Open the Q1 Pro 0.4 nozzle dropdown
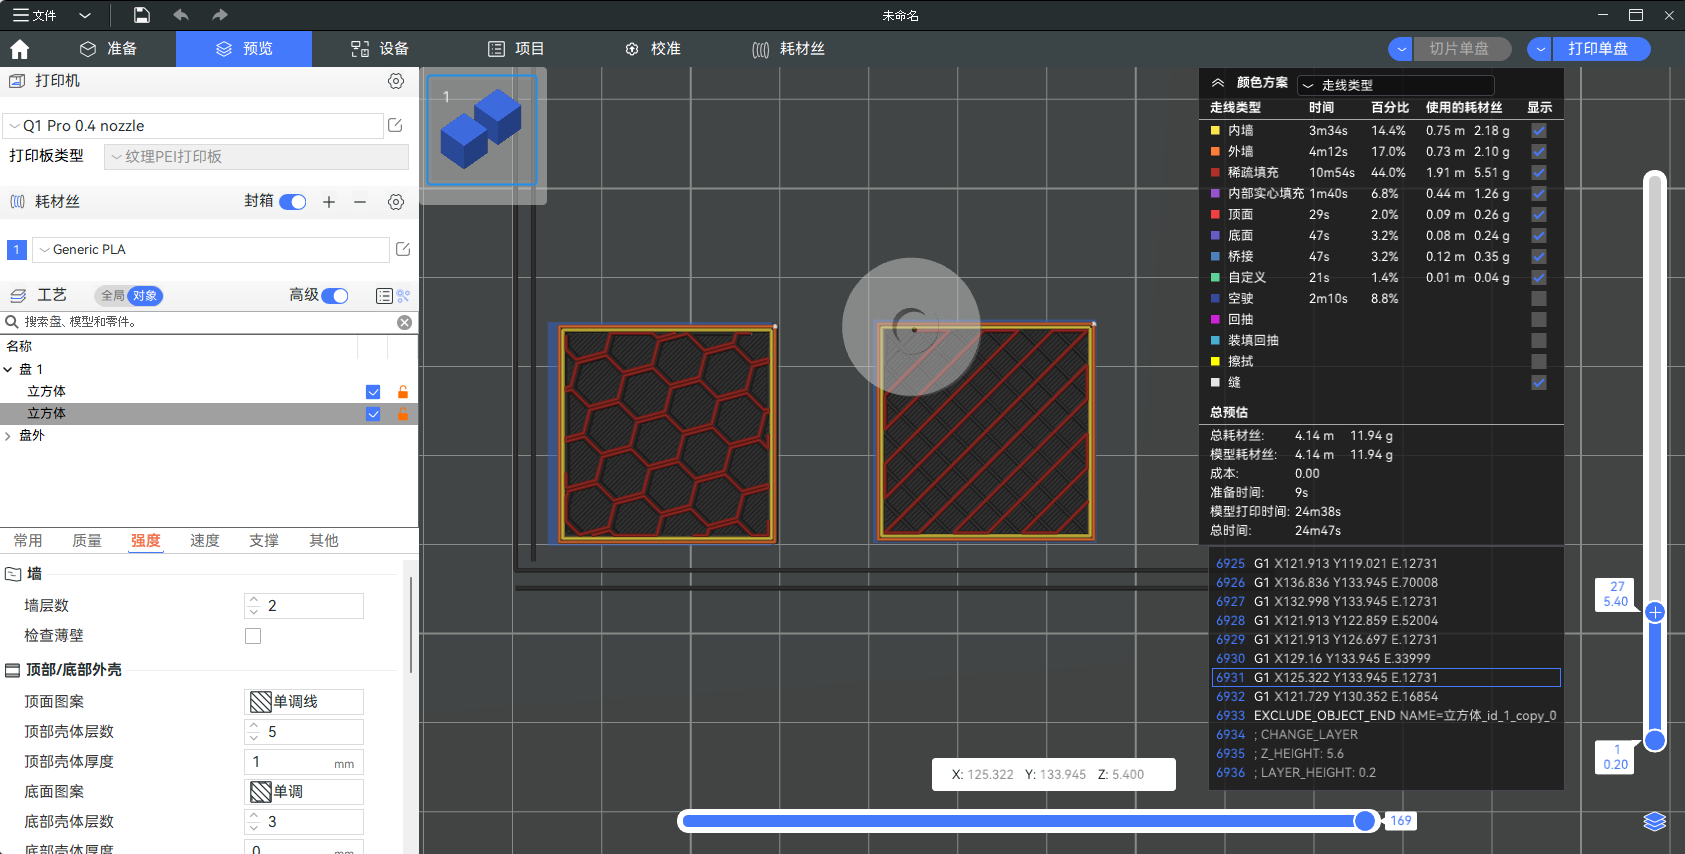This screenshot has height=854, width=1685. 194,126
